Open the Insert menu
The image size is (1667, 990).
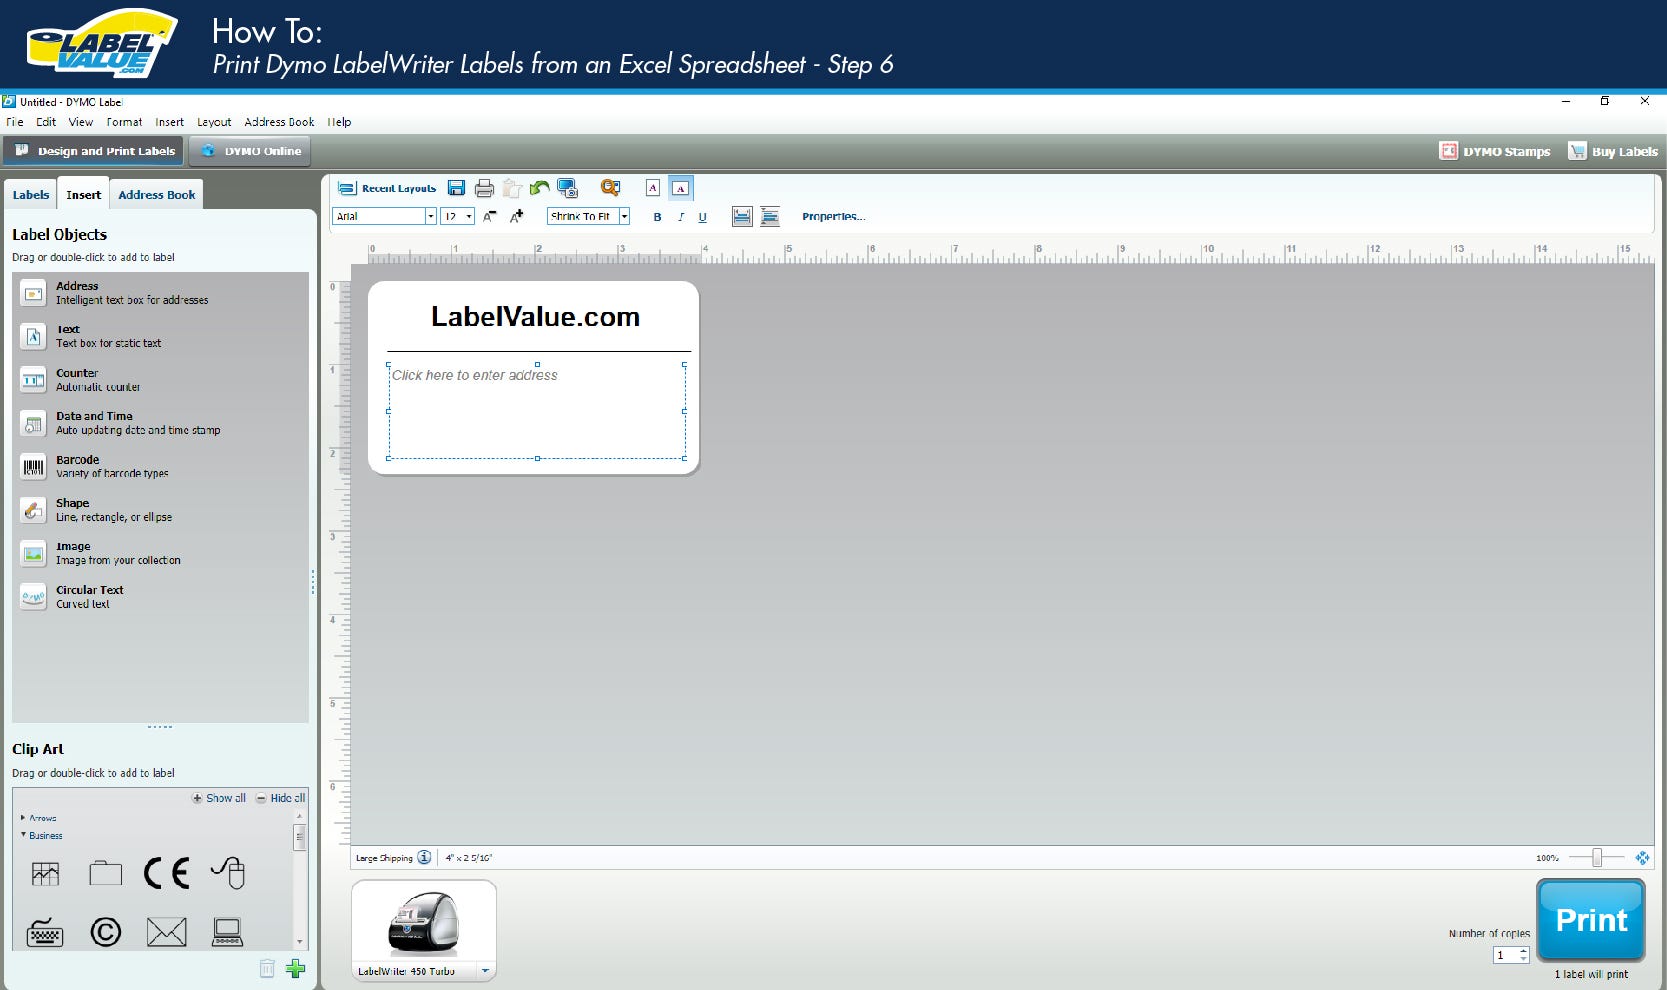tap(169, 122)
